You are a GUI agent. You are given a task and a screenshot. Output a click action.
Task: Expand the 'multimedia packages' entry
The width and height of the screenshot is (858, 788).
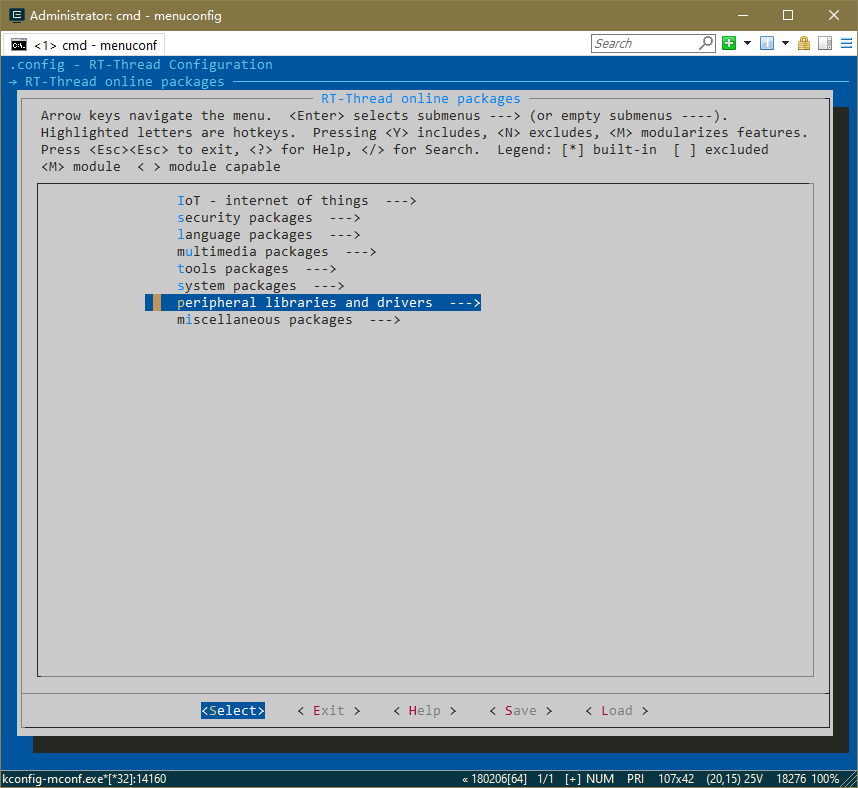coord(276,252)
